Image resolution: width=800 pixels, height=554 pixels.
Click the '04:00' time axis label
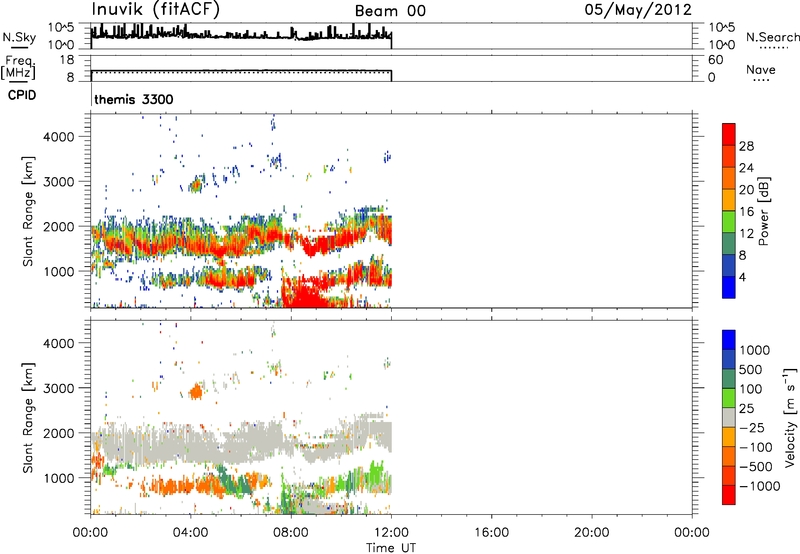coord(190,533)
